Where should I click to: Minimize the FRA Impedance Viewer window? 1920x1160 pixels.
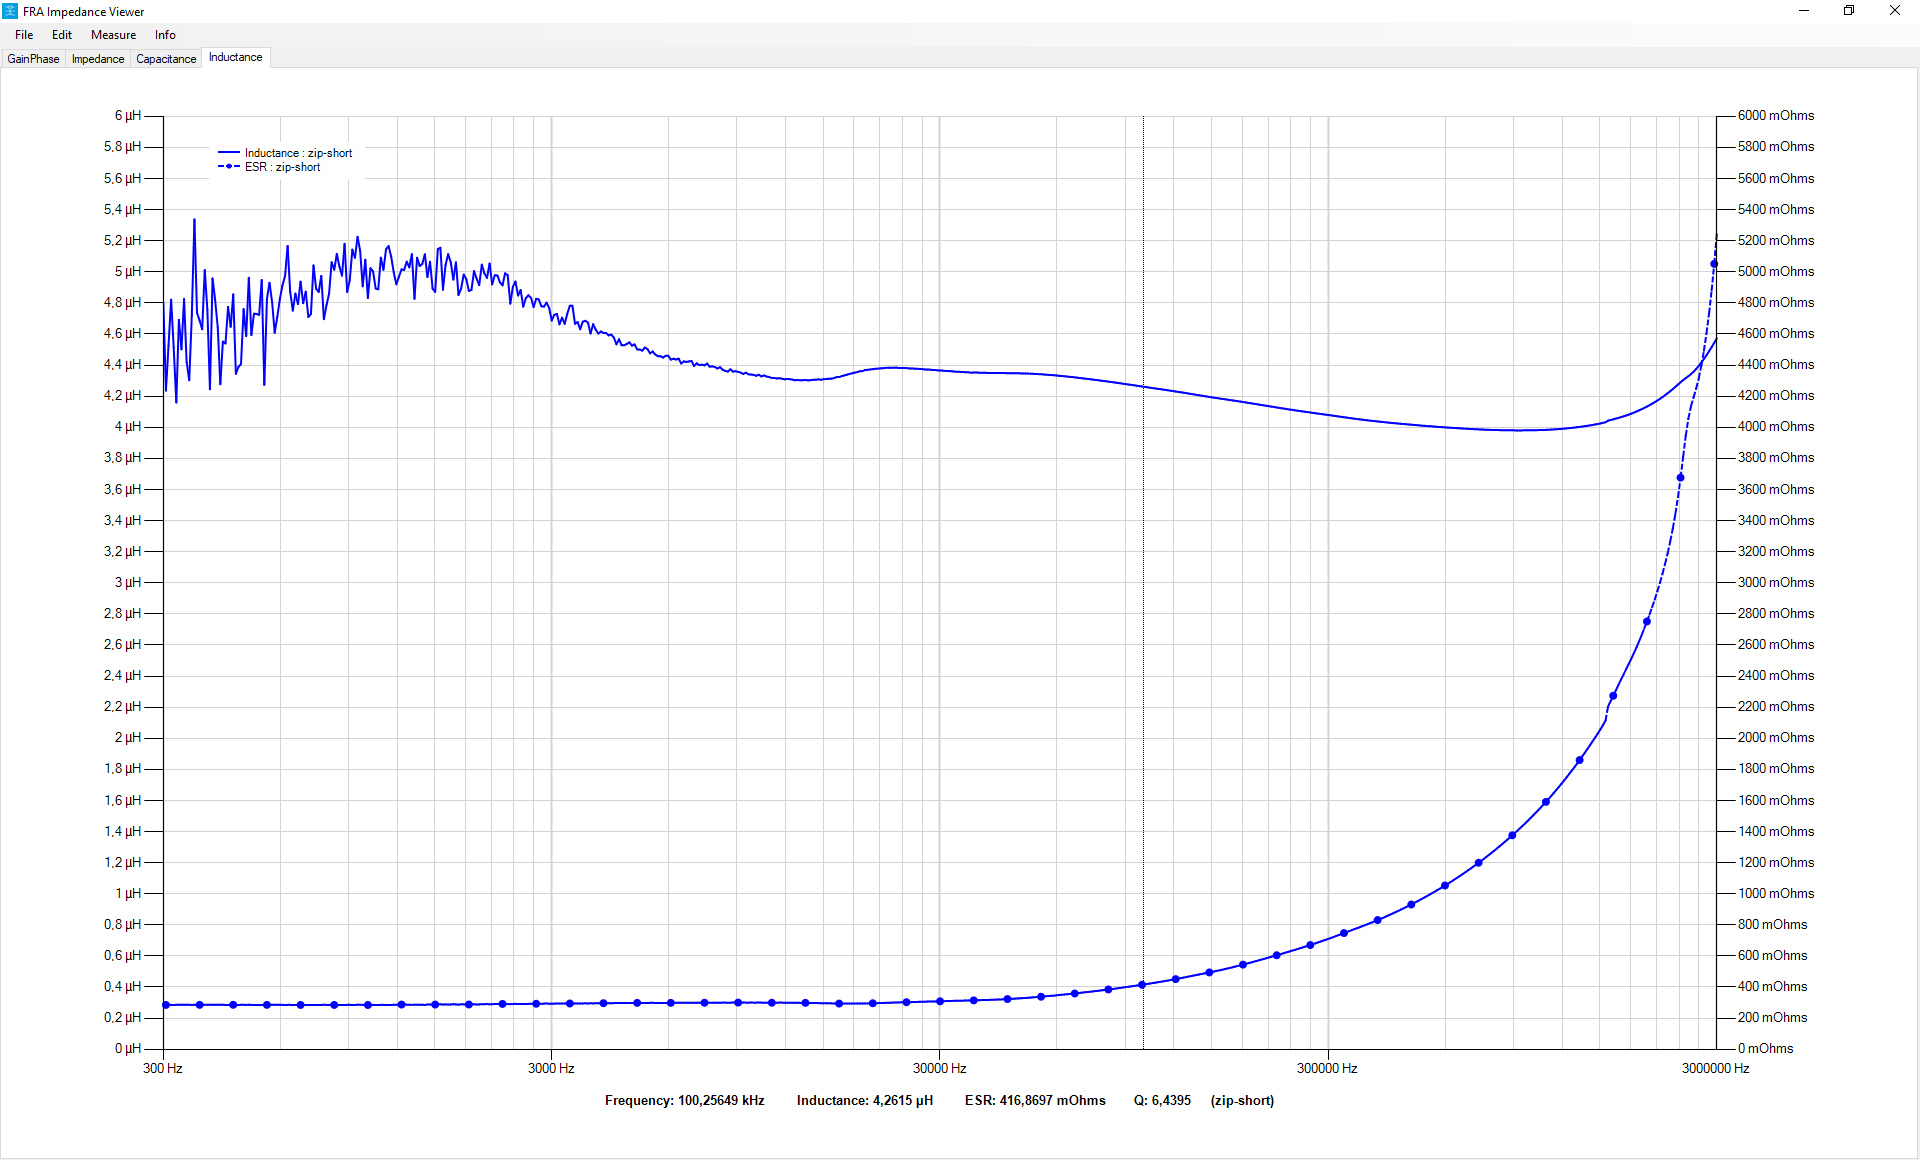point(1804,11)
